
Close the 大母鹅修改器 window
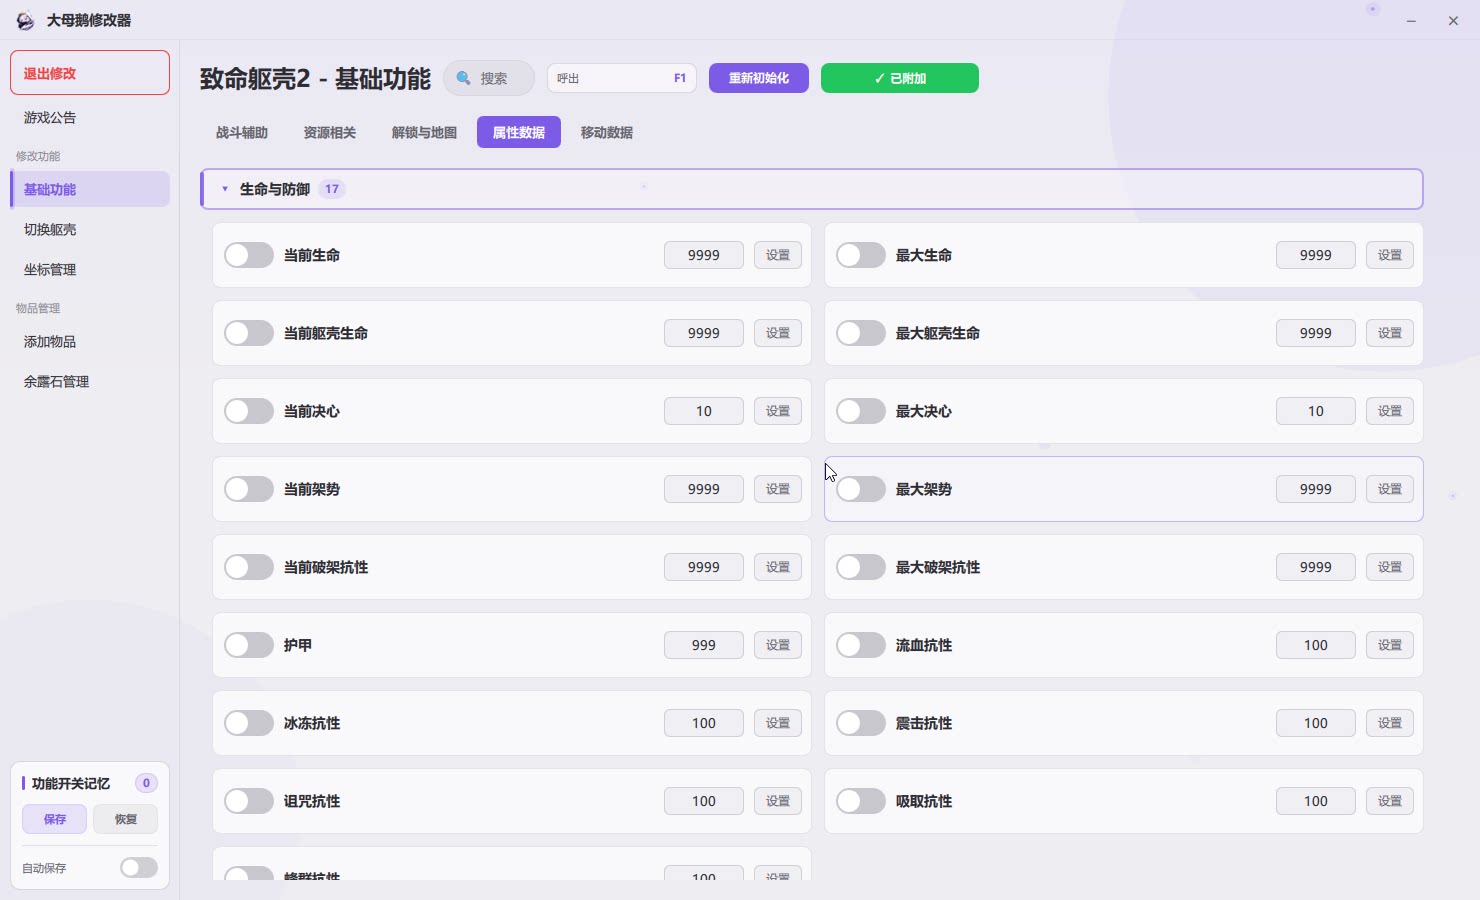tap(1453, 21)
